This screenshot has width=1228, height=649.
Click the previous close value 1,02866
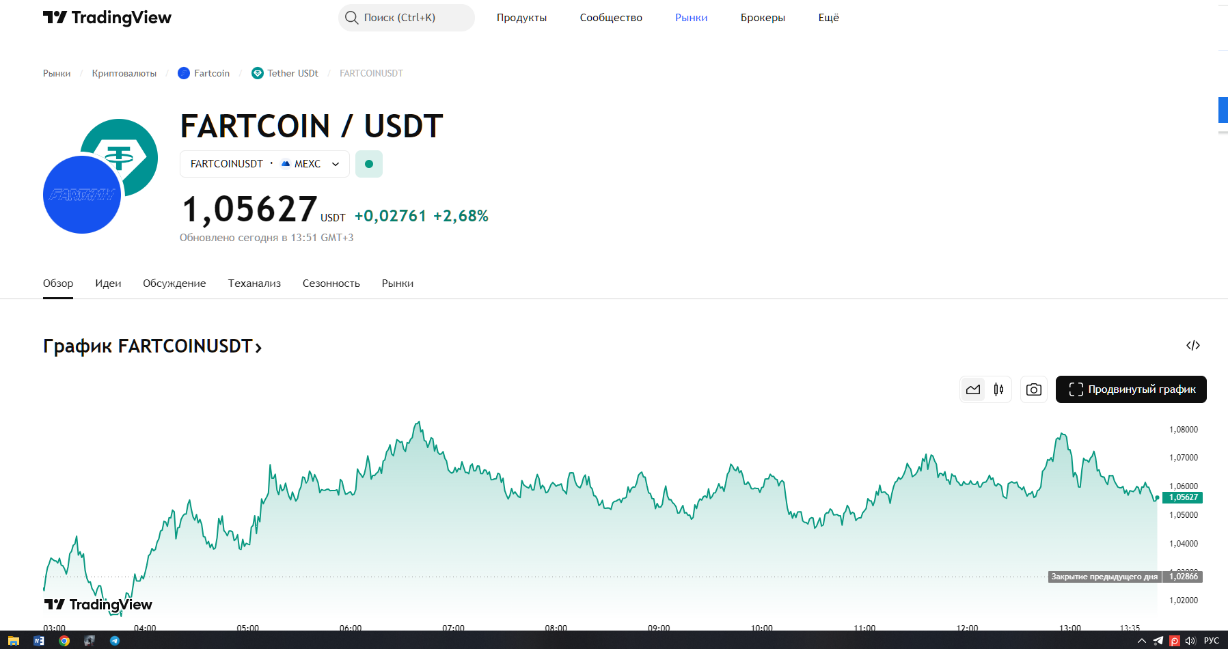[1182, 577]
